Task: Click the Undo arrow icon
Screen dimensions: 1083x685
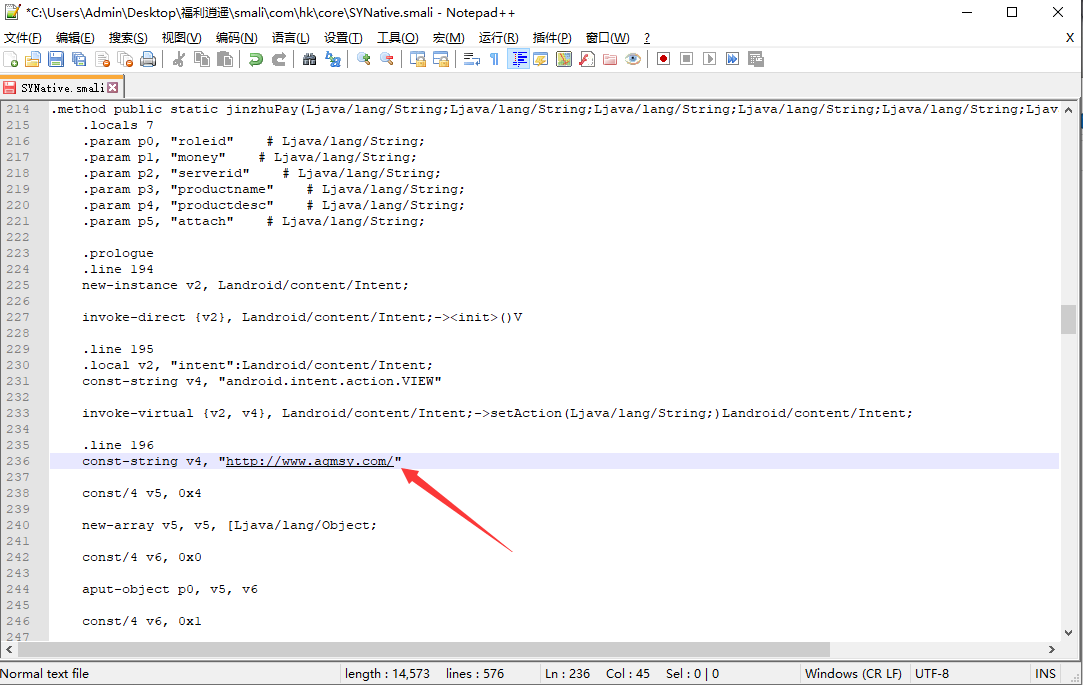Action: [x=256, y=60]
